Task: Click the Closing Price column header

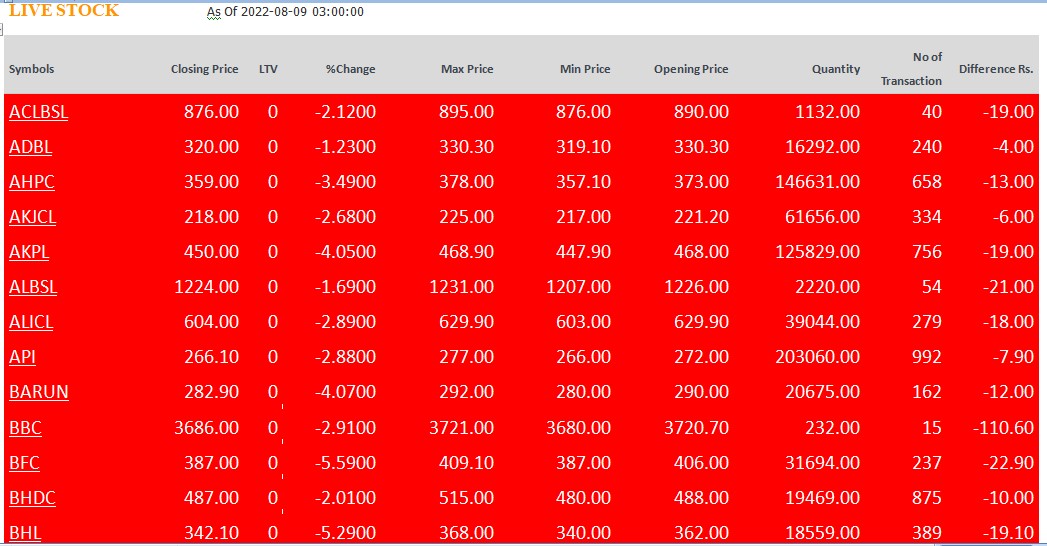Action: tap(204, 69)
